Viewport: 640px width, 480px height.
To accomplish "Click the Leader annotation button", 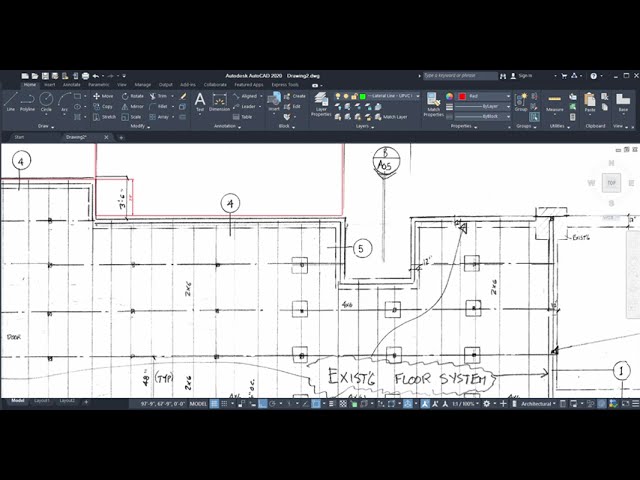I will click(x=244, y=107).
